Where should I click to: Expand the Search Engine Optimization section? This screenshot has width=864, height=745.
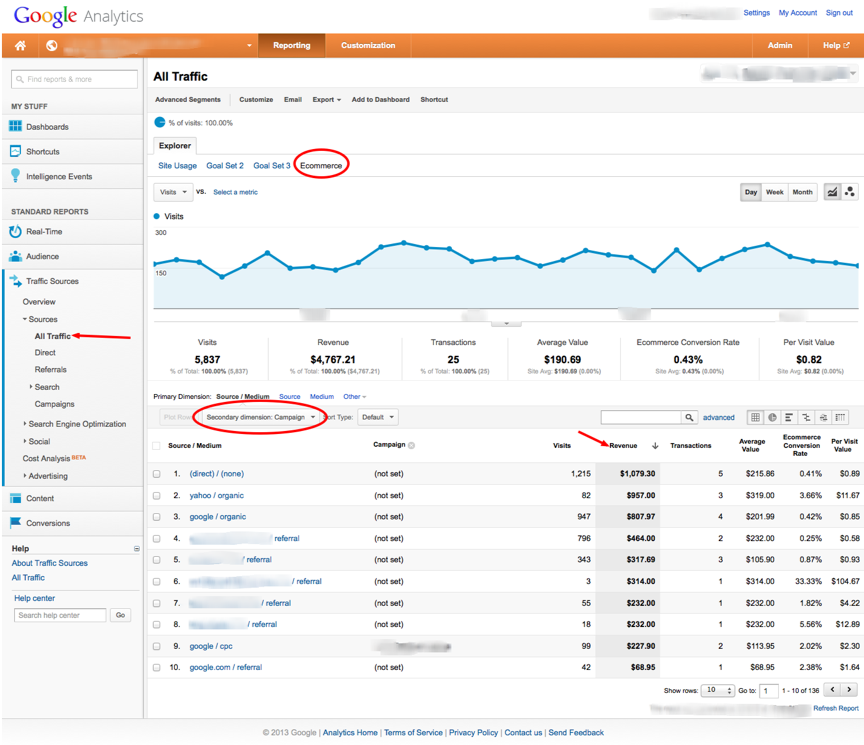pos(77,424)
